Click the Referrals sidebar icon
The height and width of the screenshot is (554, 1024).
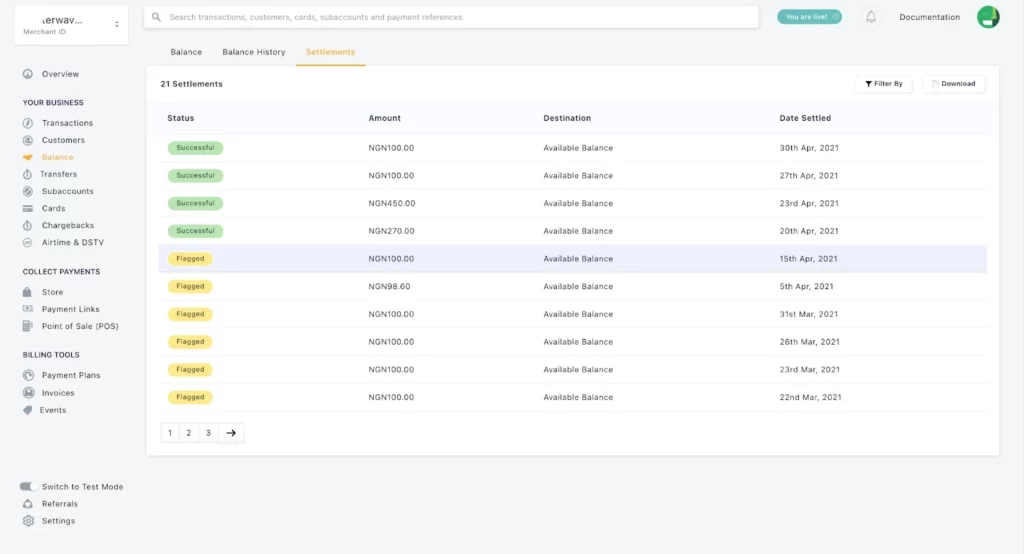click(27, 504)
